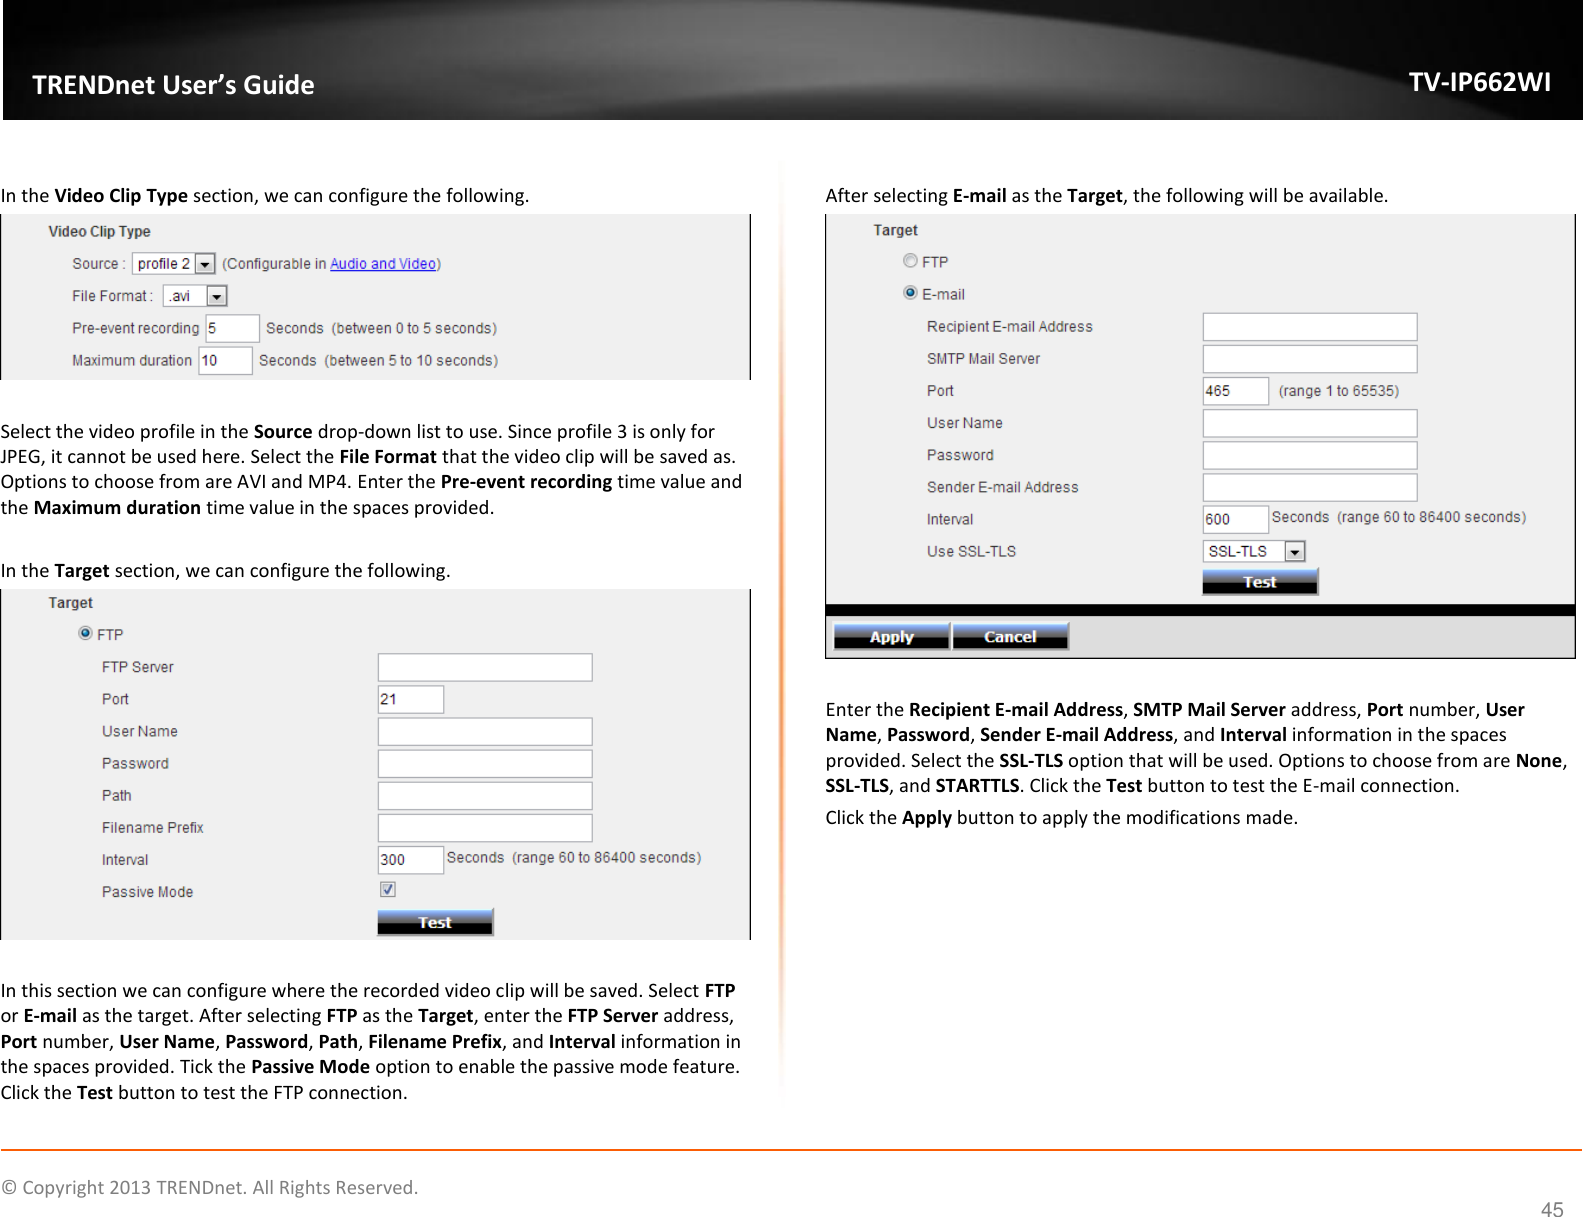Screen dimensions: 1583x1217
Task: Click the 'Video Clip Type' section heading
Action: (99, 231)
